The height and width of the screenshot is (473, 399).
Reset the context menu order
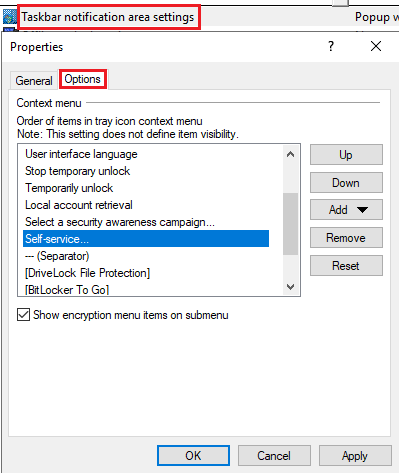click(x=346, y=266)
